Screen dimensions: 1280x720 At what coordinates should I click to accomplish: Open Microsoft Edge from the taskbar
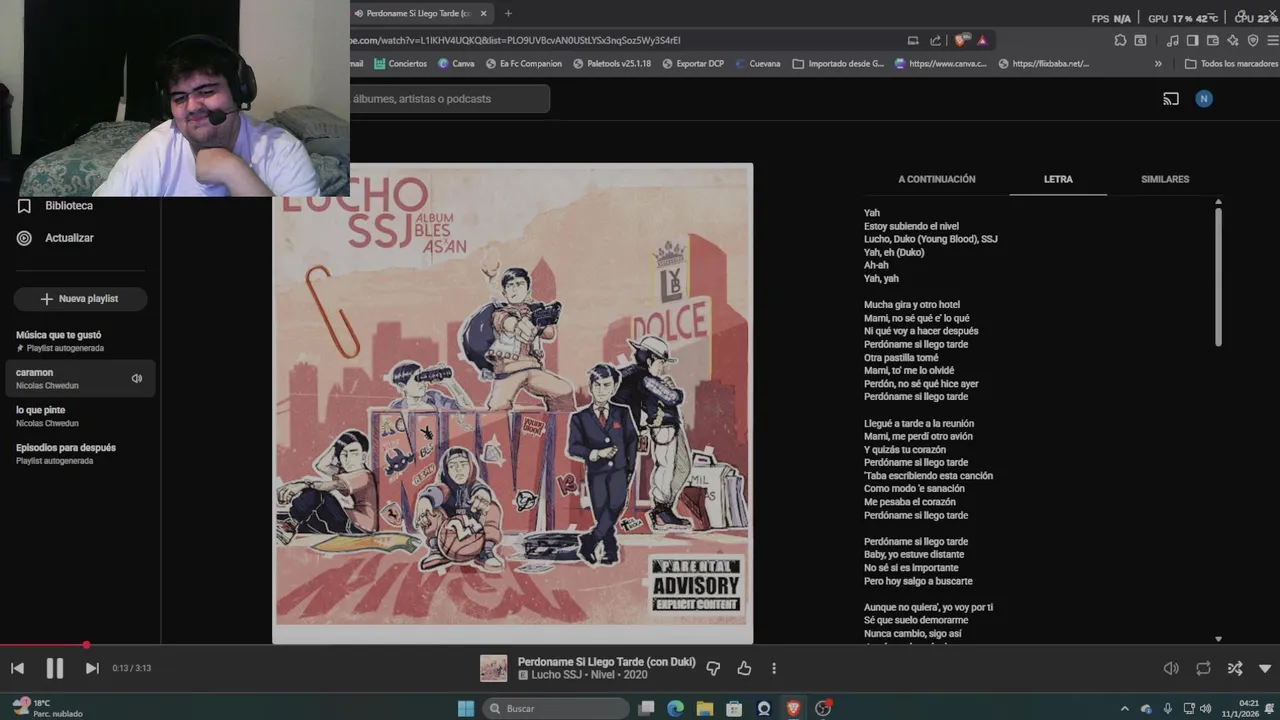coord(675,708)
